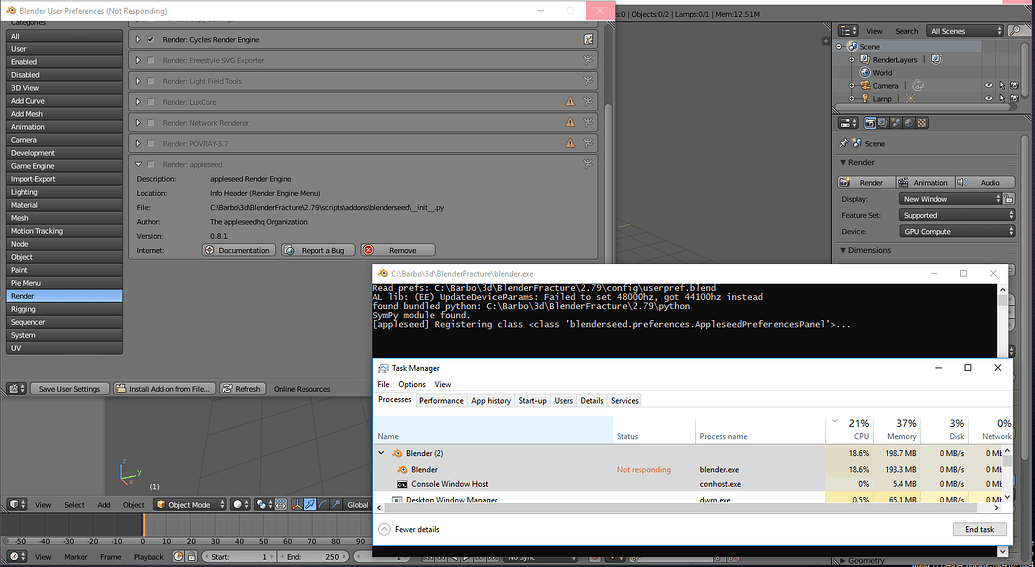This screenshot has width=1035, height=567.
Task: Open Render Layers tab icon in Properties editor
Action: [883, 123]
